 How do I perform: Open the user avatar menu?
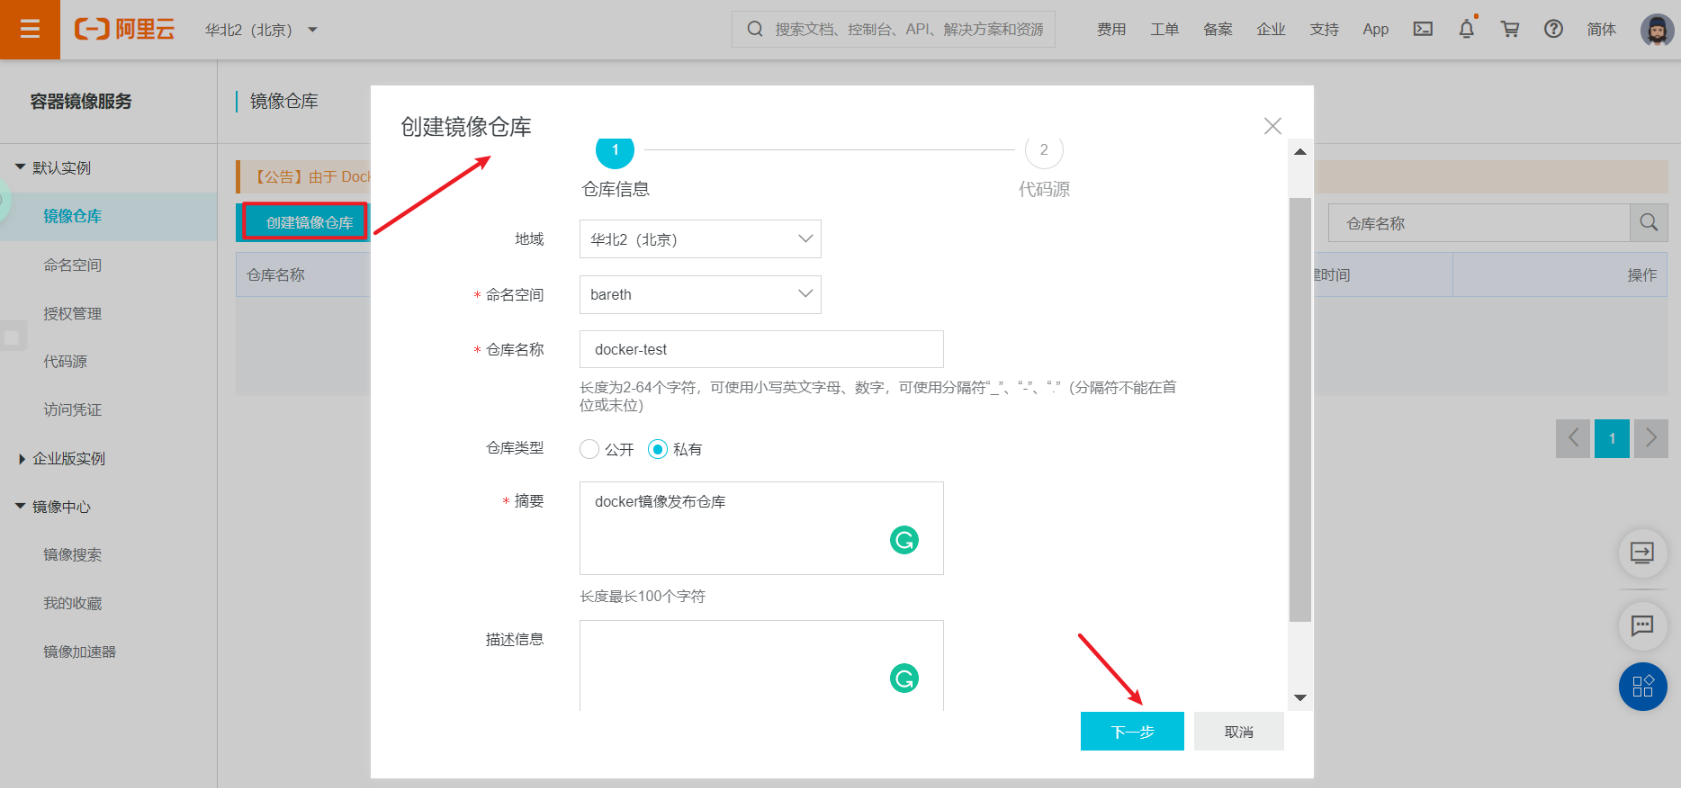click(x=1657, y=30)
